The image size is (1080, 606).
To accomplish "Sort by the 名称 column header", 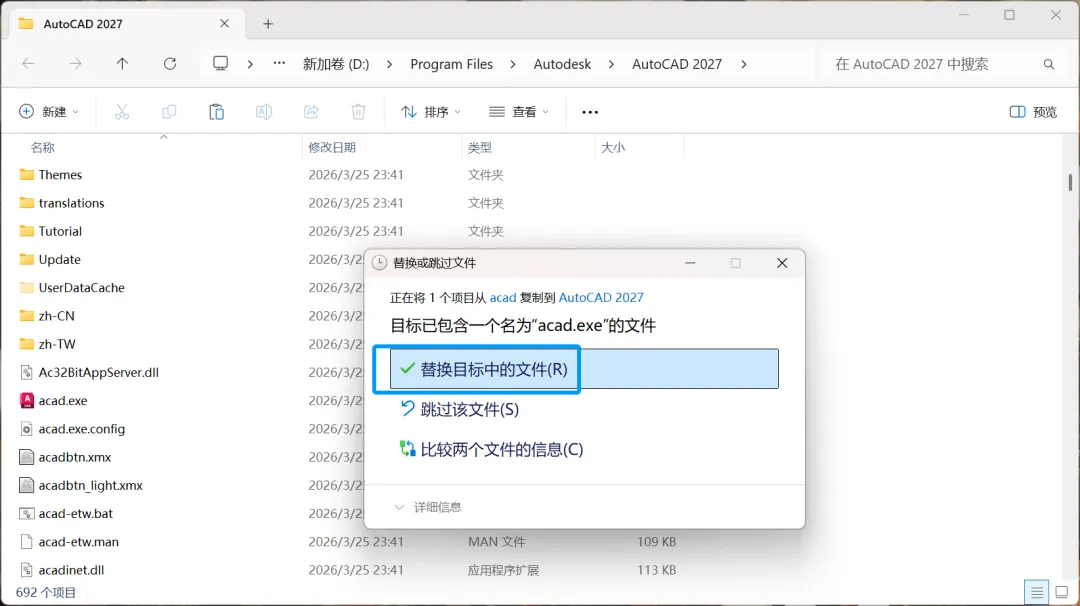I will [x=42, y=147].
